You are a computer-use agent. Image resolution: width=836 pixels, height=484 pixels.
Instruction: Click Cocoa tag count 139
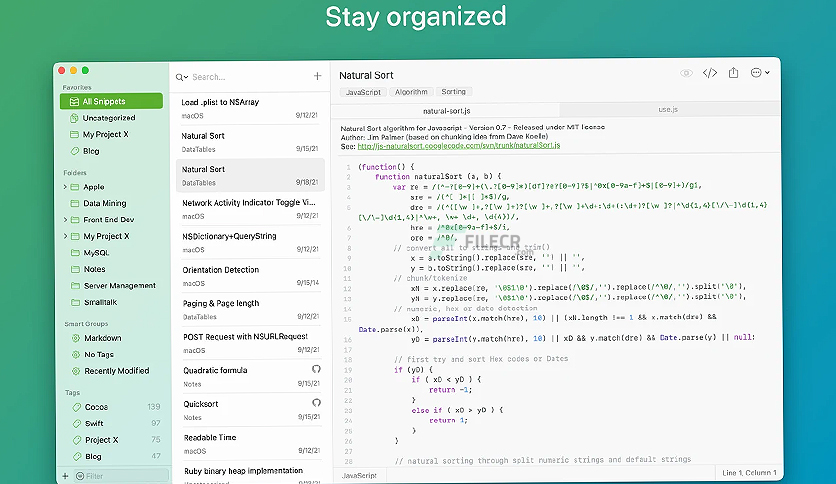[x=154, y=407]
